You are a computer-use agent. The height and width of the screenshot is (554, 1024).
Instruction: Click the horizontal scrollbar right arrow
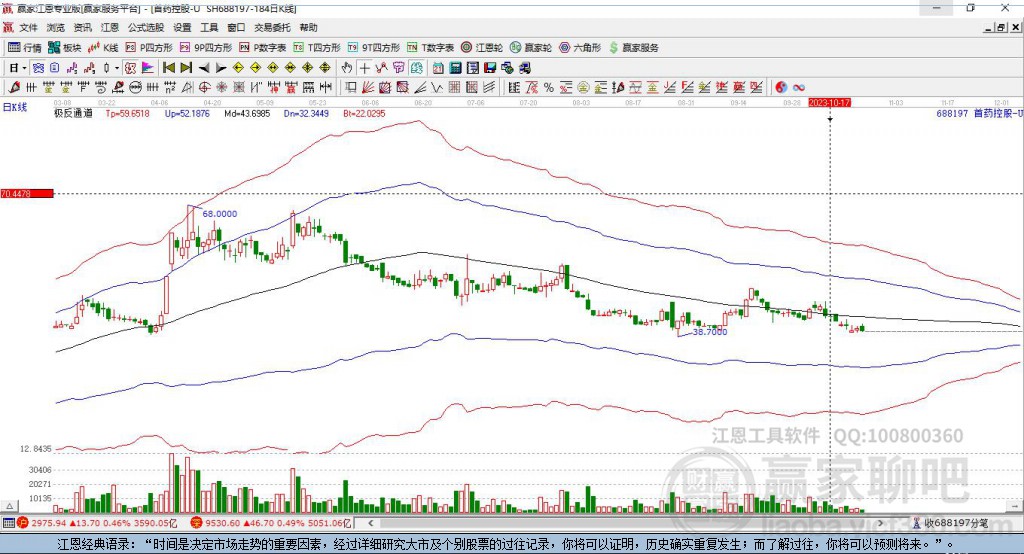880,523
